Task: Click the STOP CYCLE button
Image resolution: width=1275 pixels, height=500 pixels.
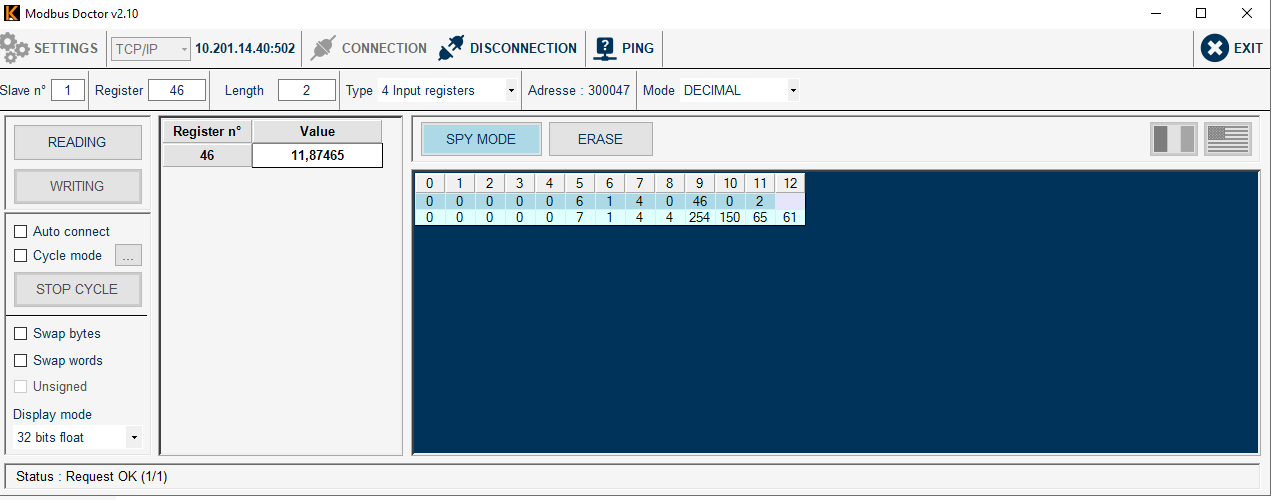Action: [77, 289]
